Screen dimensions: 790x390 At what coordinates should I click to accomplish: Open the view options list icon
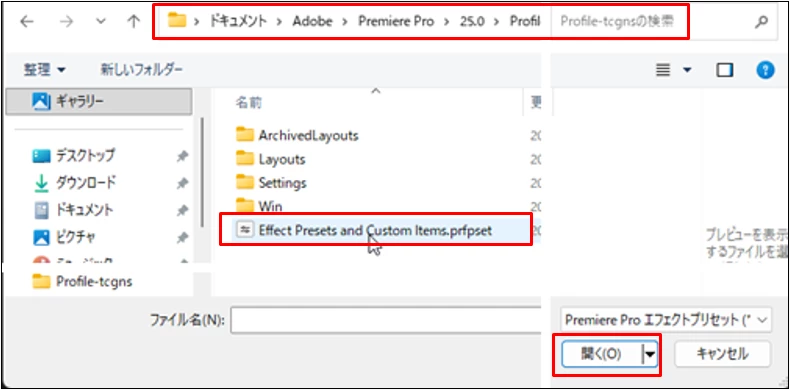tap(664, 70)
